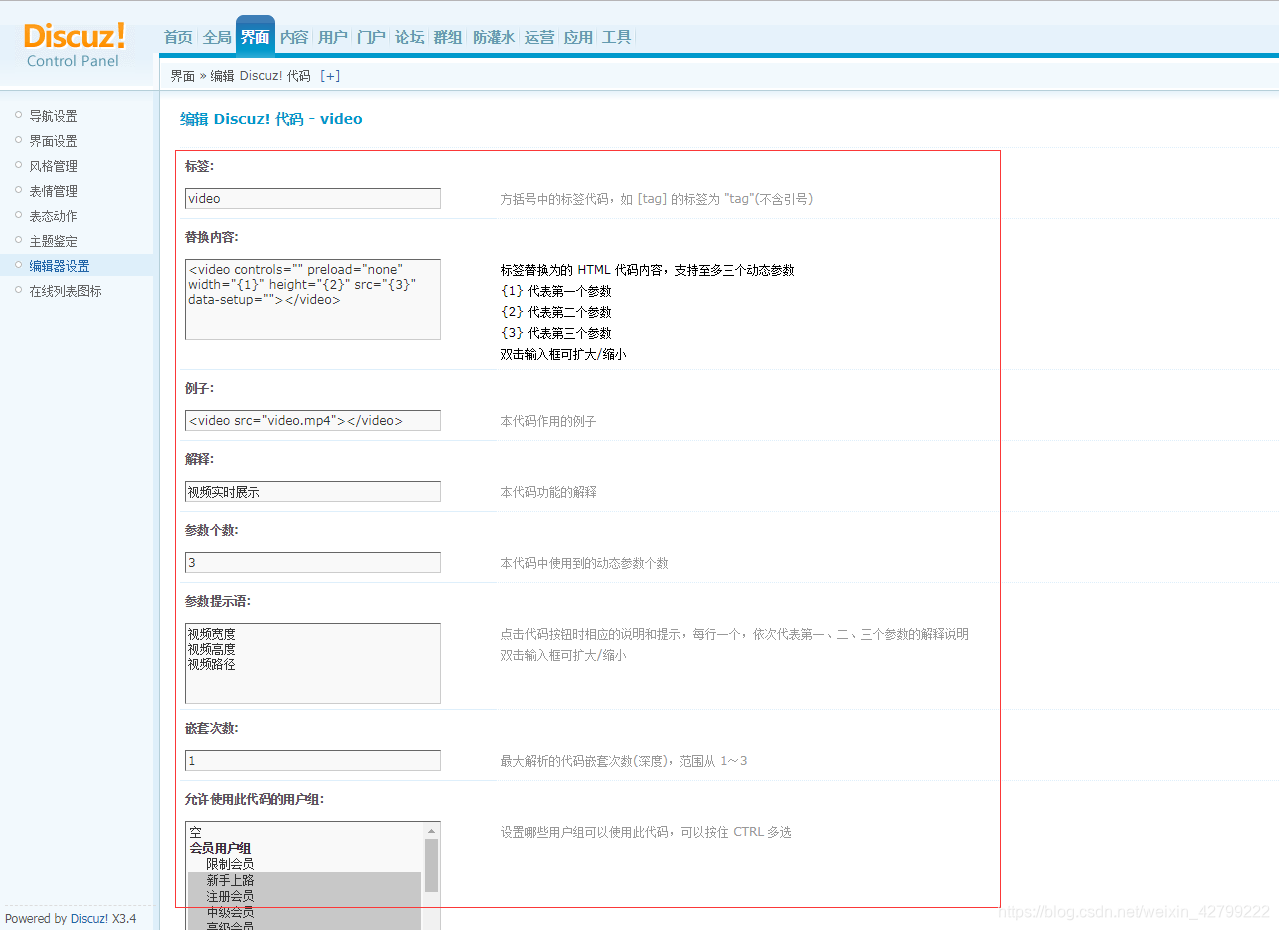Click the Discuz! Control Panel logo
Viewport: 1279px width, 930px height.
[74, 44]
